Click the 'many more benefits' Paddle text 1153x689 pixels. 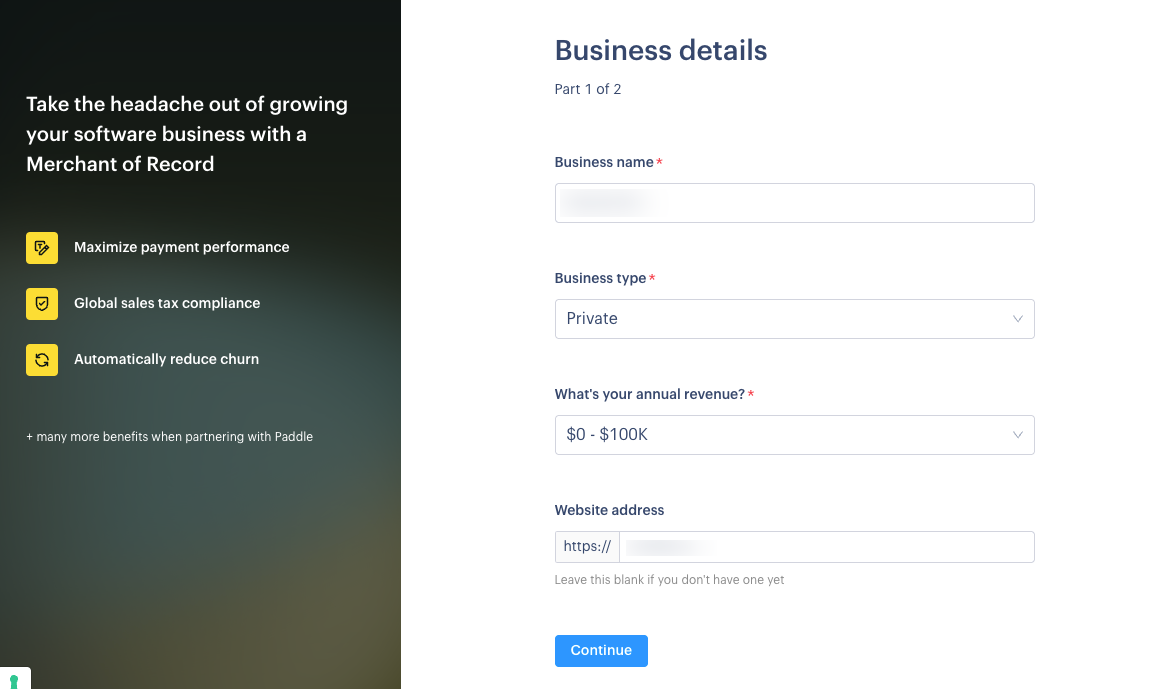point(170,437)
